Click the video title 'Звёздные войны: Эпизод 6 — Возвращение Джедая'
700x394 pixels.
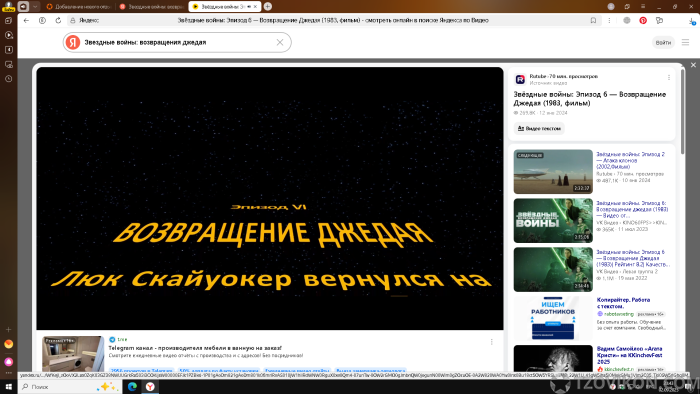tap(590, 99)
